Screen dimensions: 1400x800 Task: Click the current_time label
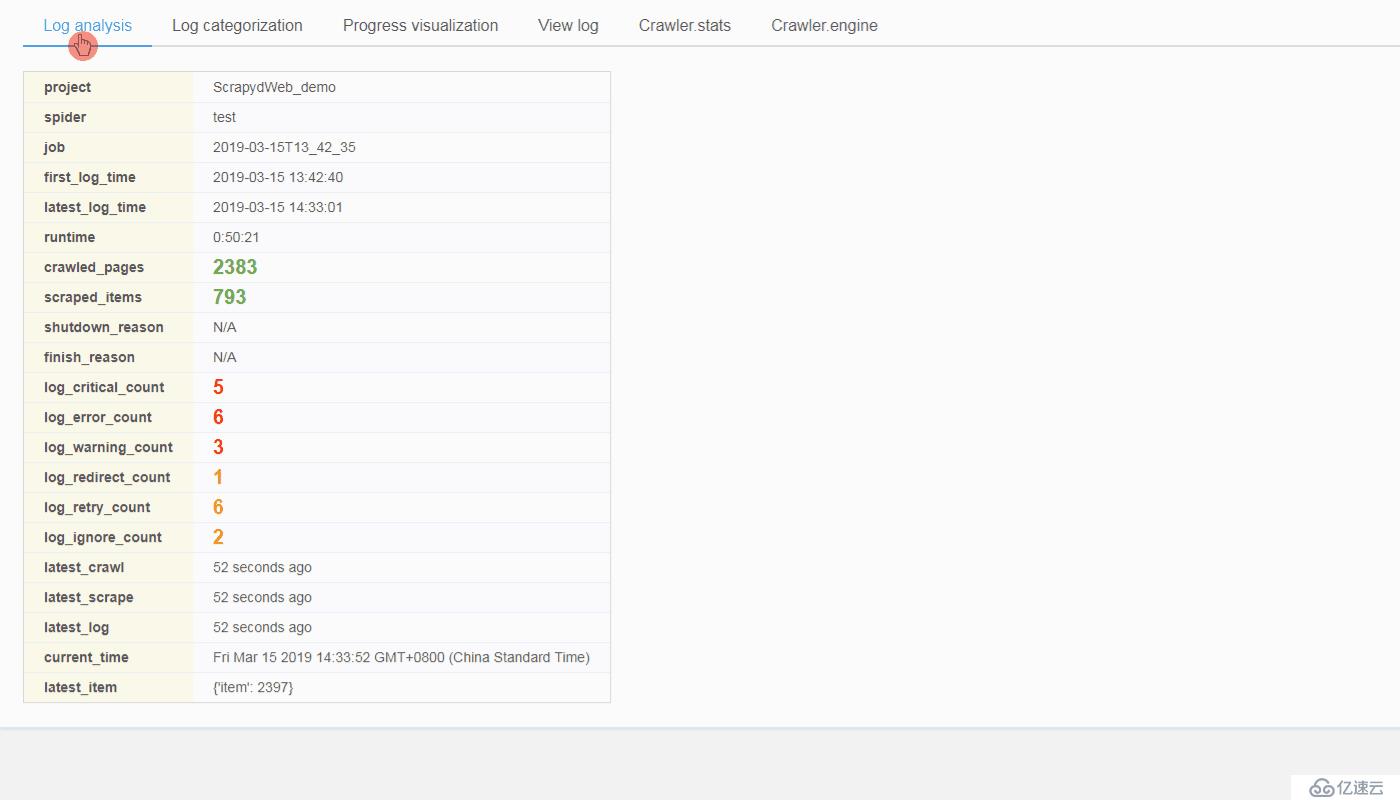click(x=86, y=657)
